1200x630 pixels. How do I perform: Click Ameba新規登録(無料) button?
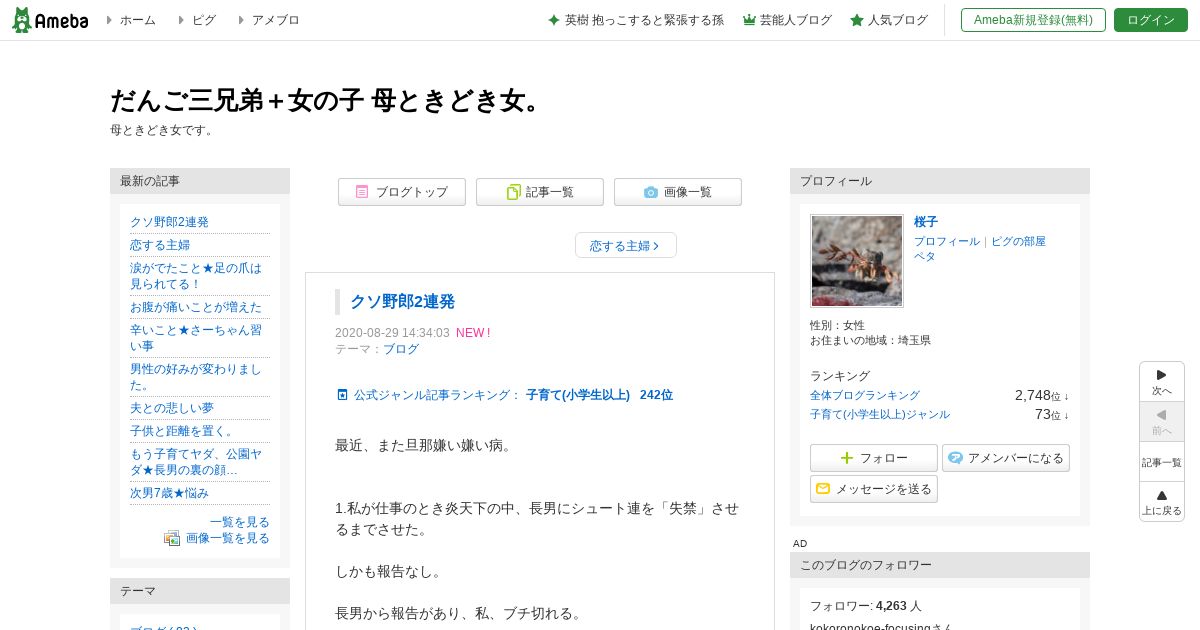coord(1033,20)
